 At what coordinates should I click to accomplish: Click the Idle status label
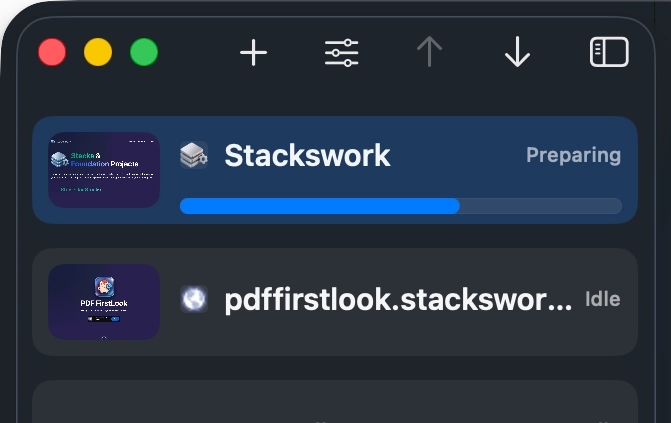click(x=603, y=299)
